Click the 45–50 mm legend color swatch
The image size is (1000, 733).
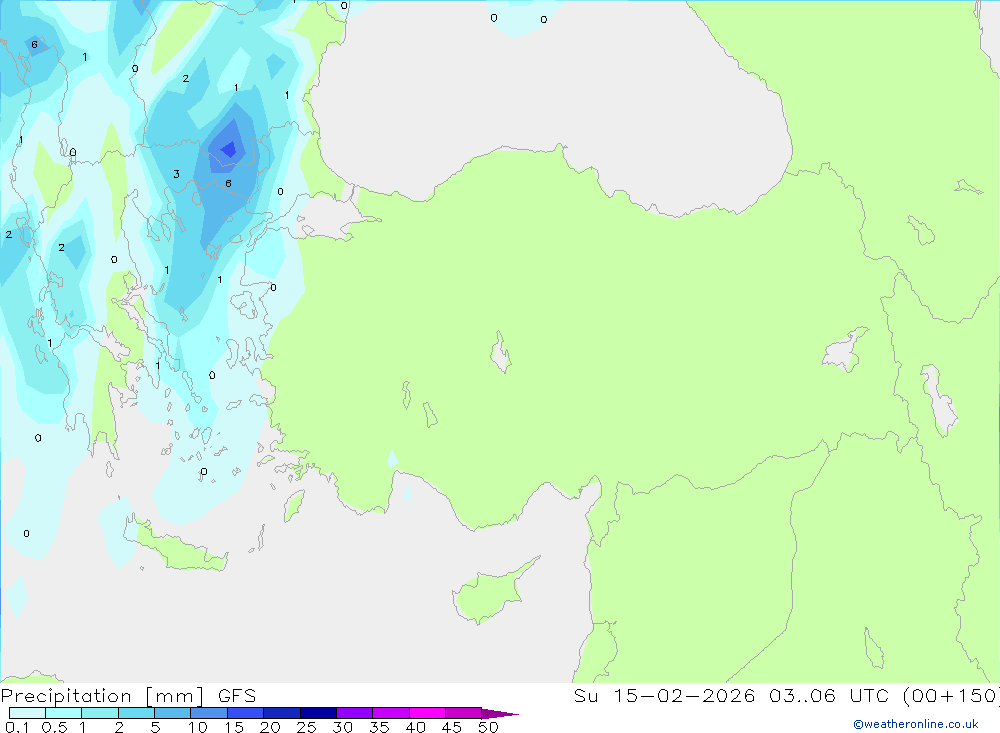tap(463, 713)
